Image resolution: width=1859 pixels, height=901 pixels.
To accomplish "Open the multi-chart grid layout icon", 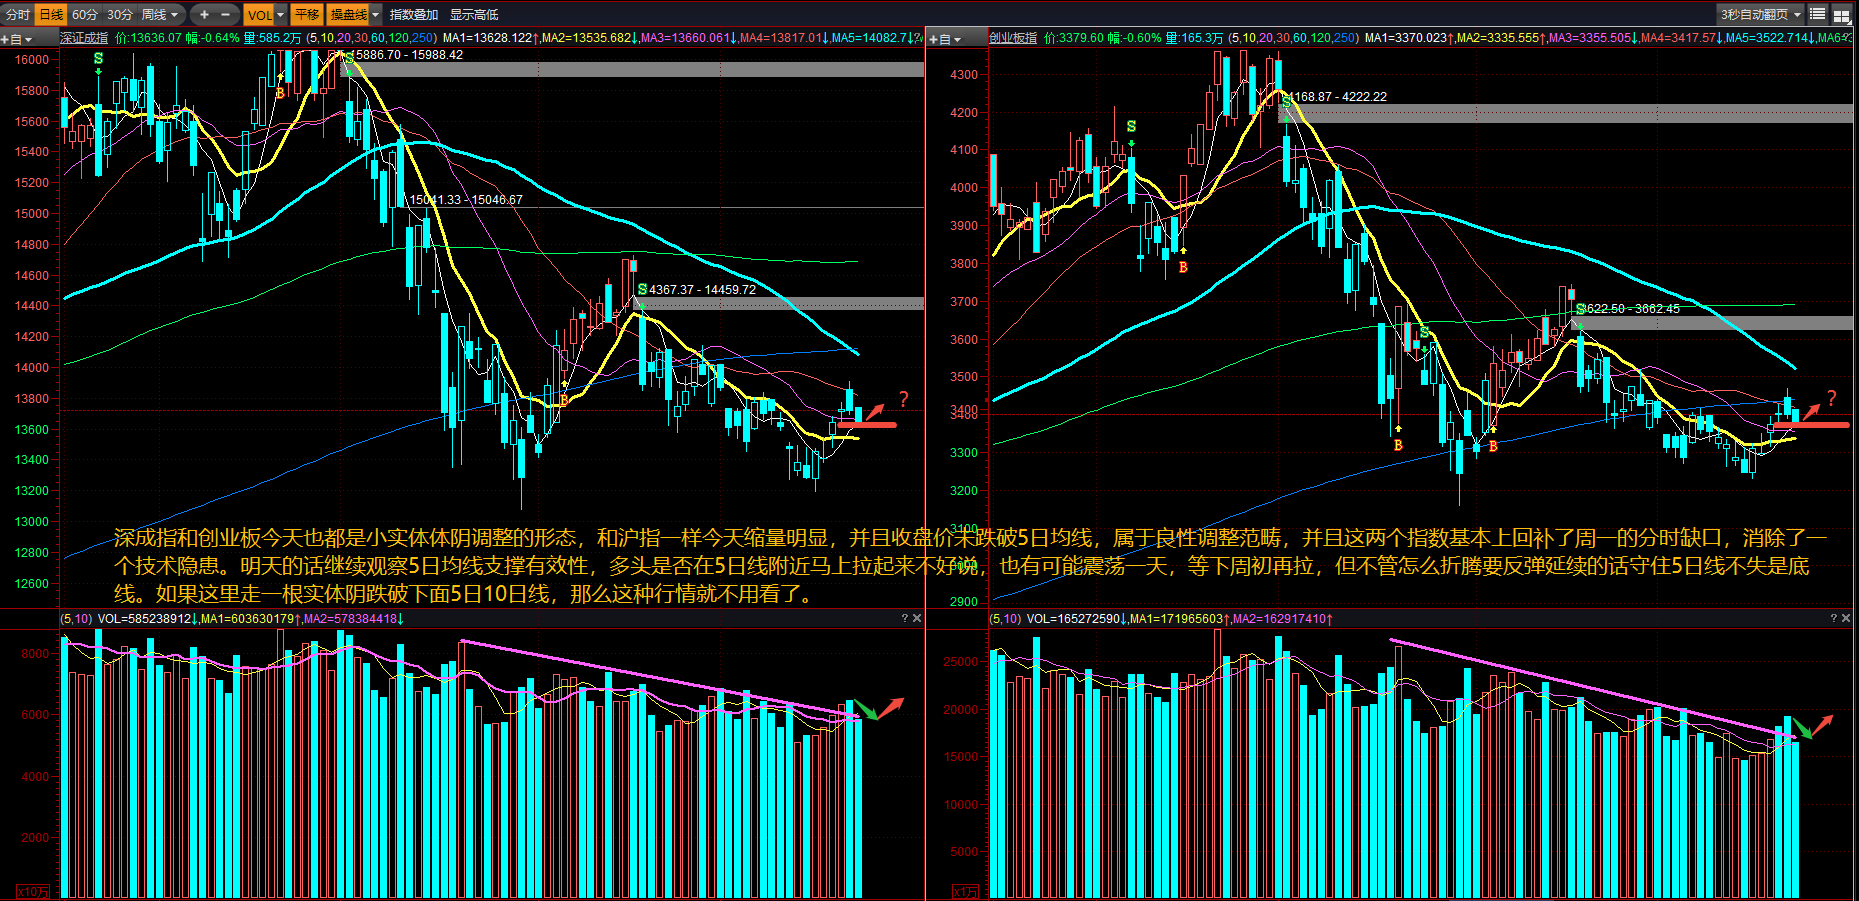I will coord(1840,14).
